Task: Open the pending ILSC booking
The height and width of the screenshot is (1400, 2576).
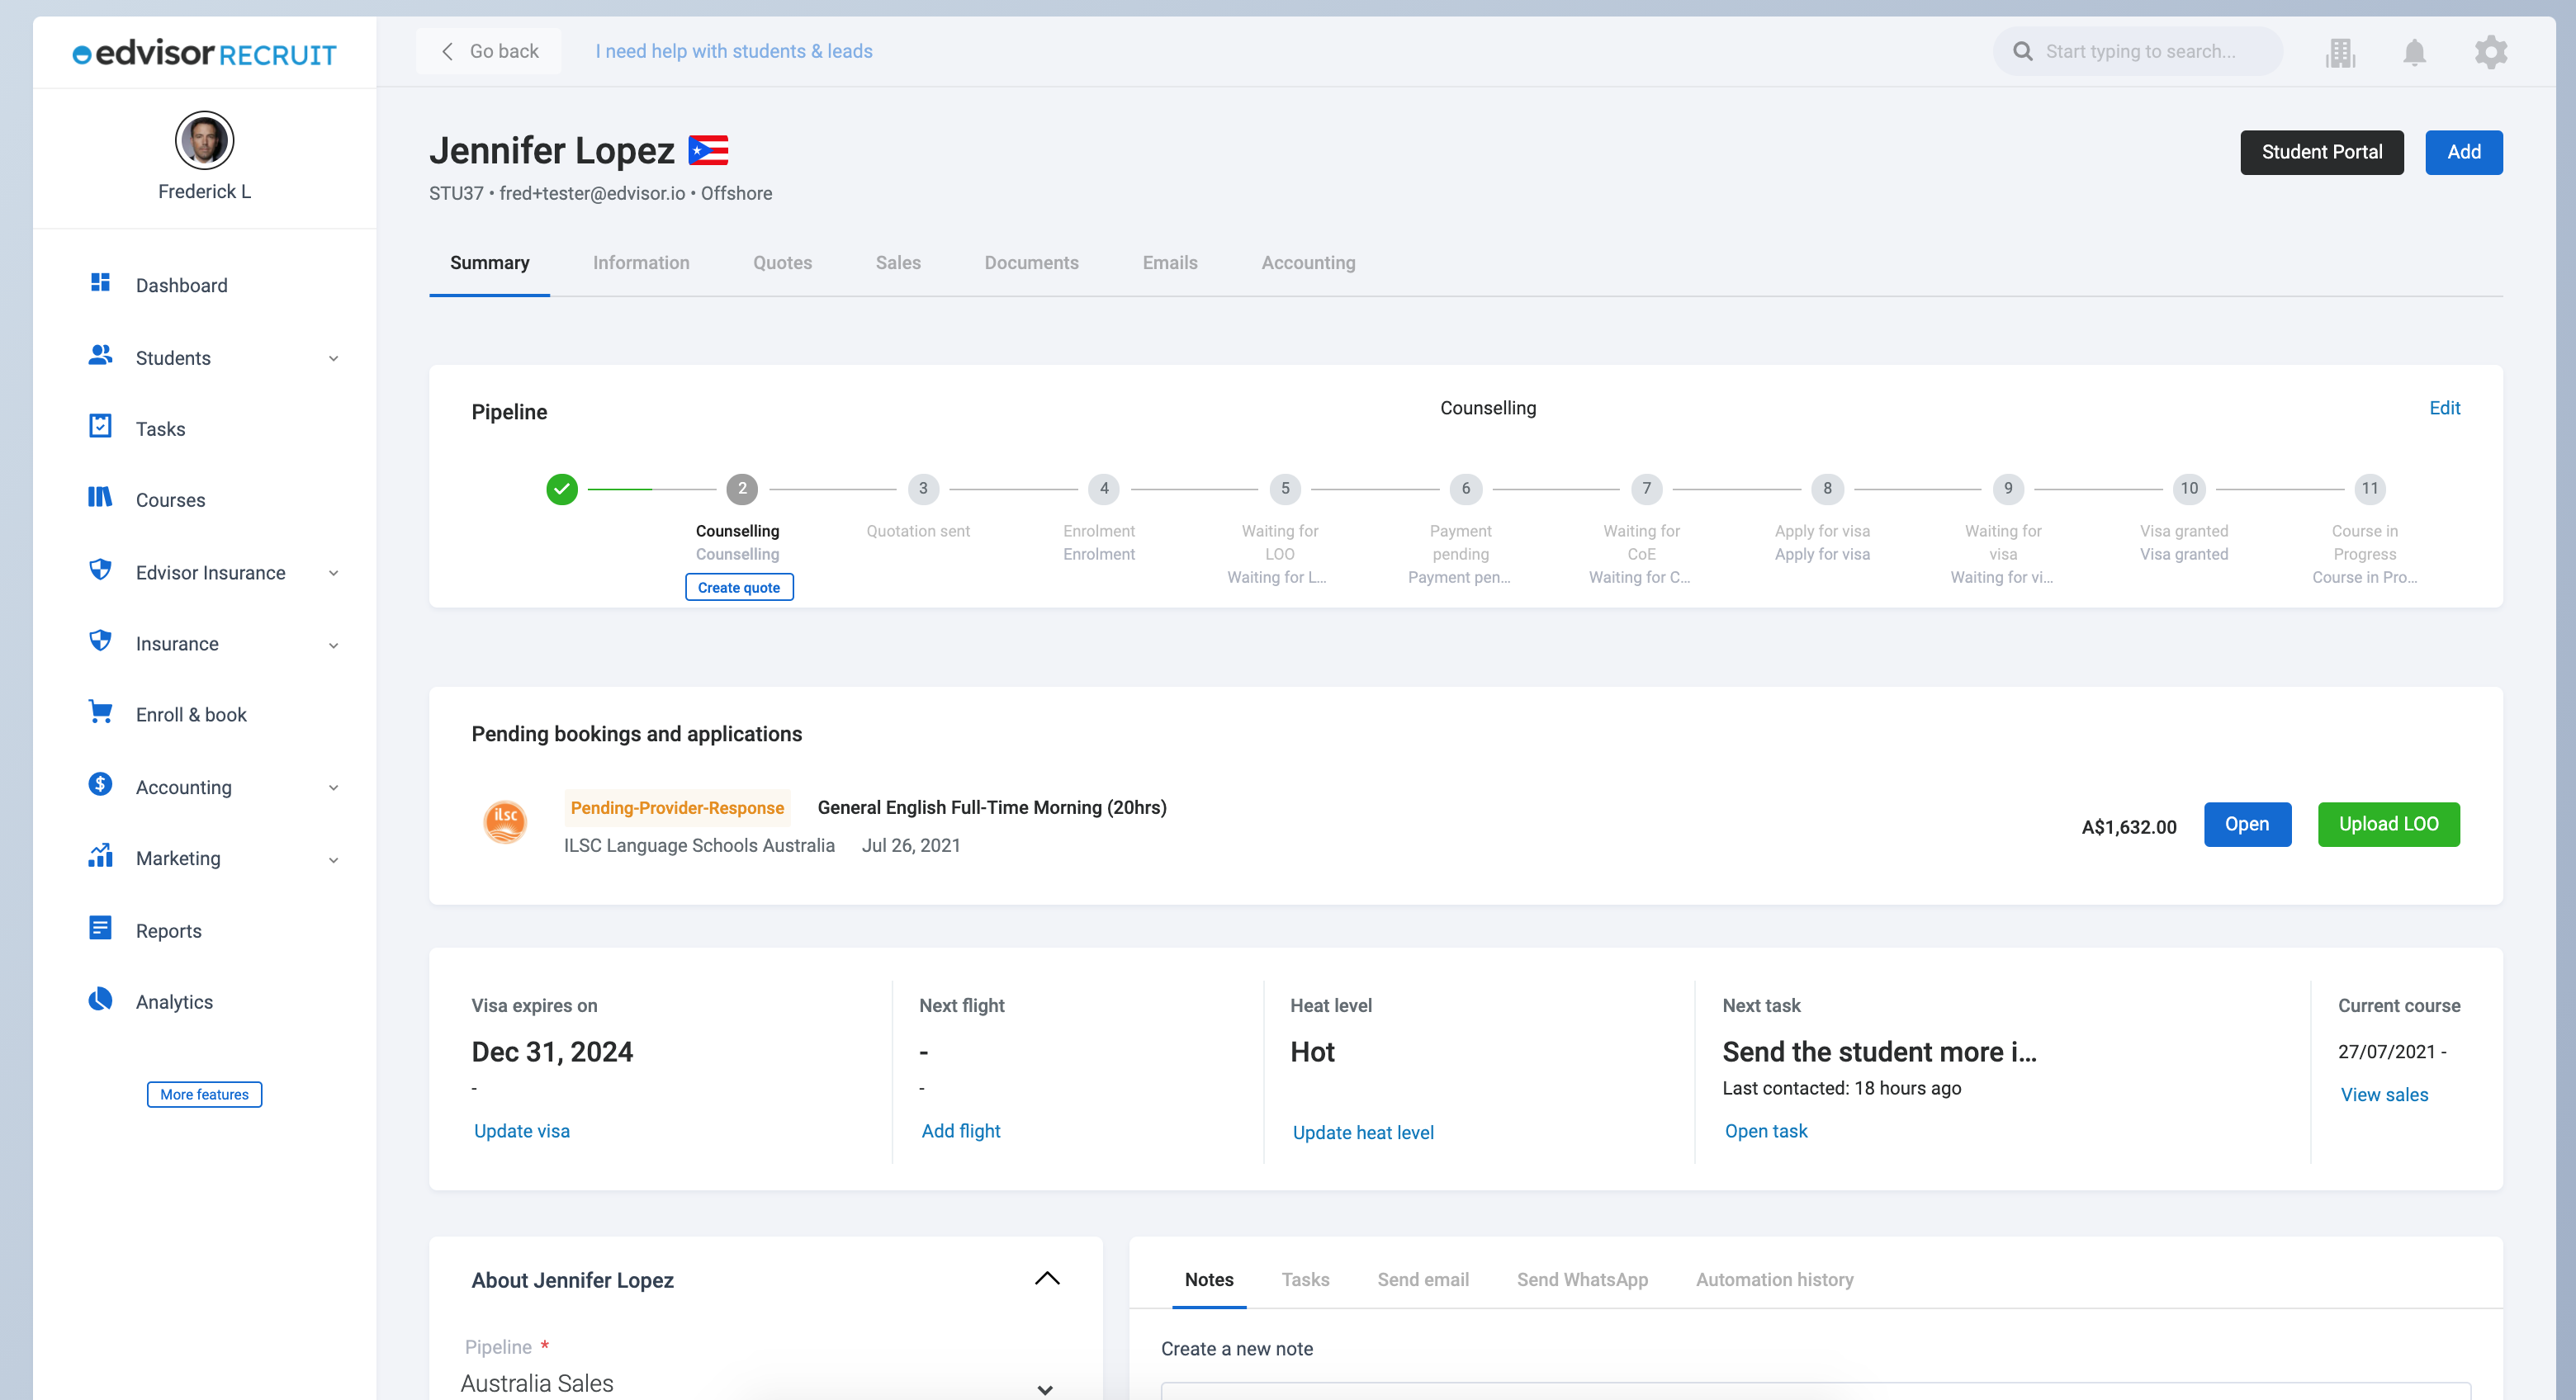Action: pos(2247,824)
